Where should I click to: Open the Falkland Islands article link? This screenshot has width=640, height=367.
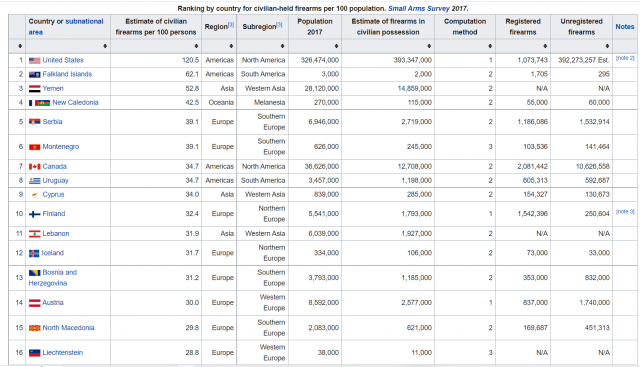(x=67, y=74)
